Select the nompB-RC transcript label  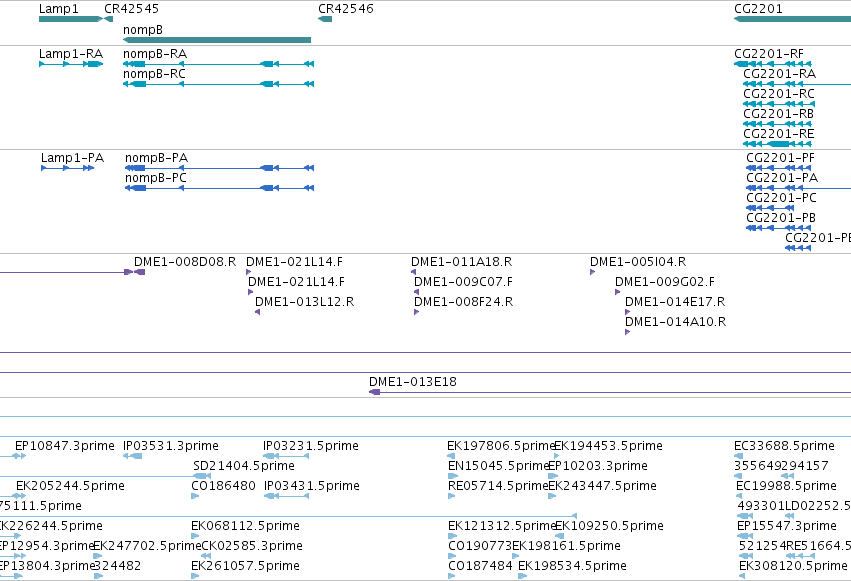(x=154, y=74)
